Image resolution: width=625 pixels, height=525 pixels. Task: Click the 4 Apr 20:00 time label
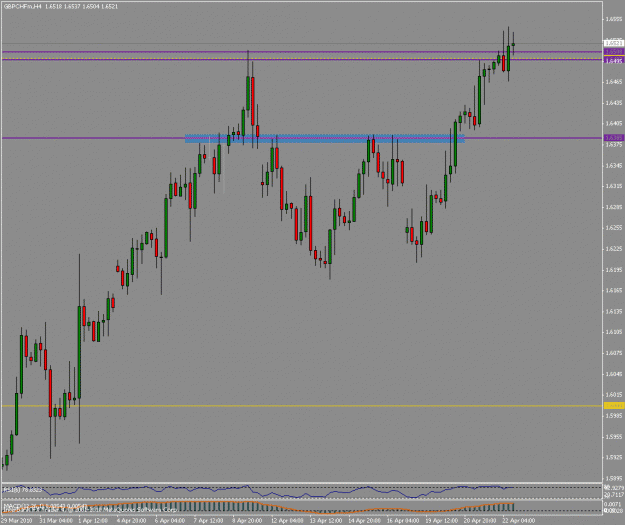[x=131, y=520]
